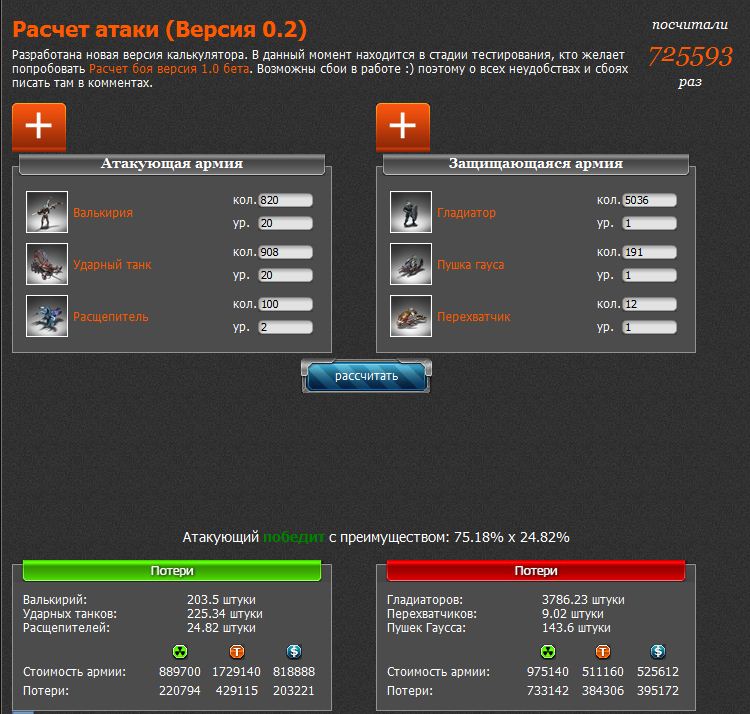Click the orange titanium icon under defender losses

click(603, 651)
